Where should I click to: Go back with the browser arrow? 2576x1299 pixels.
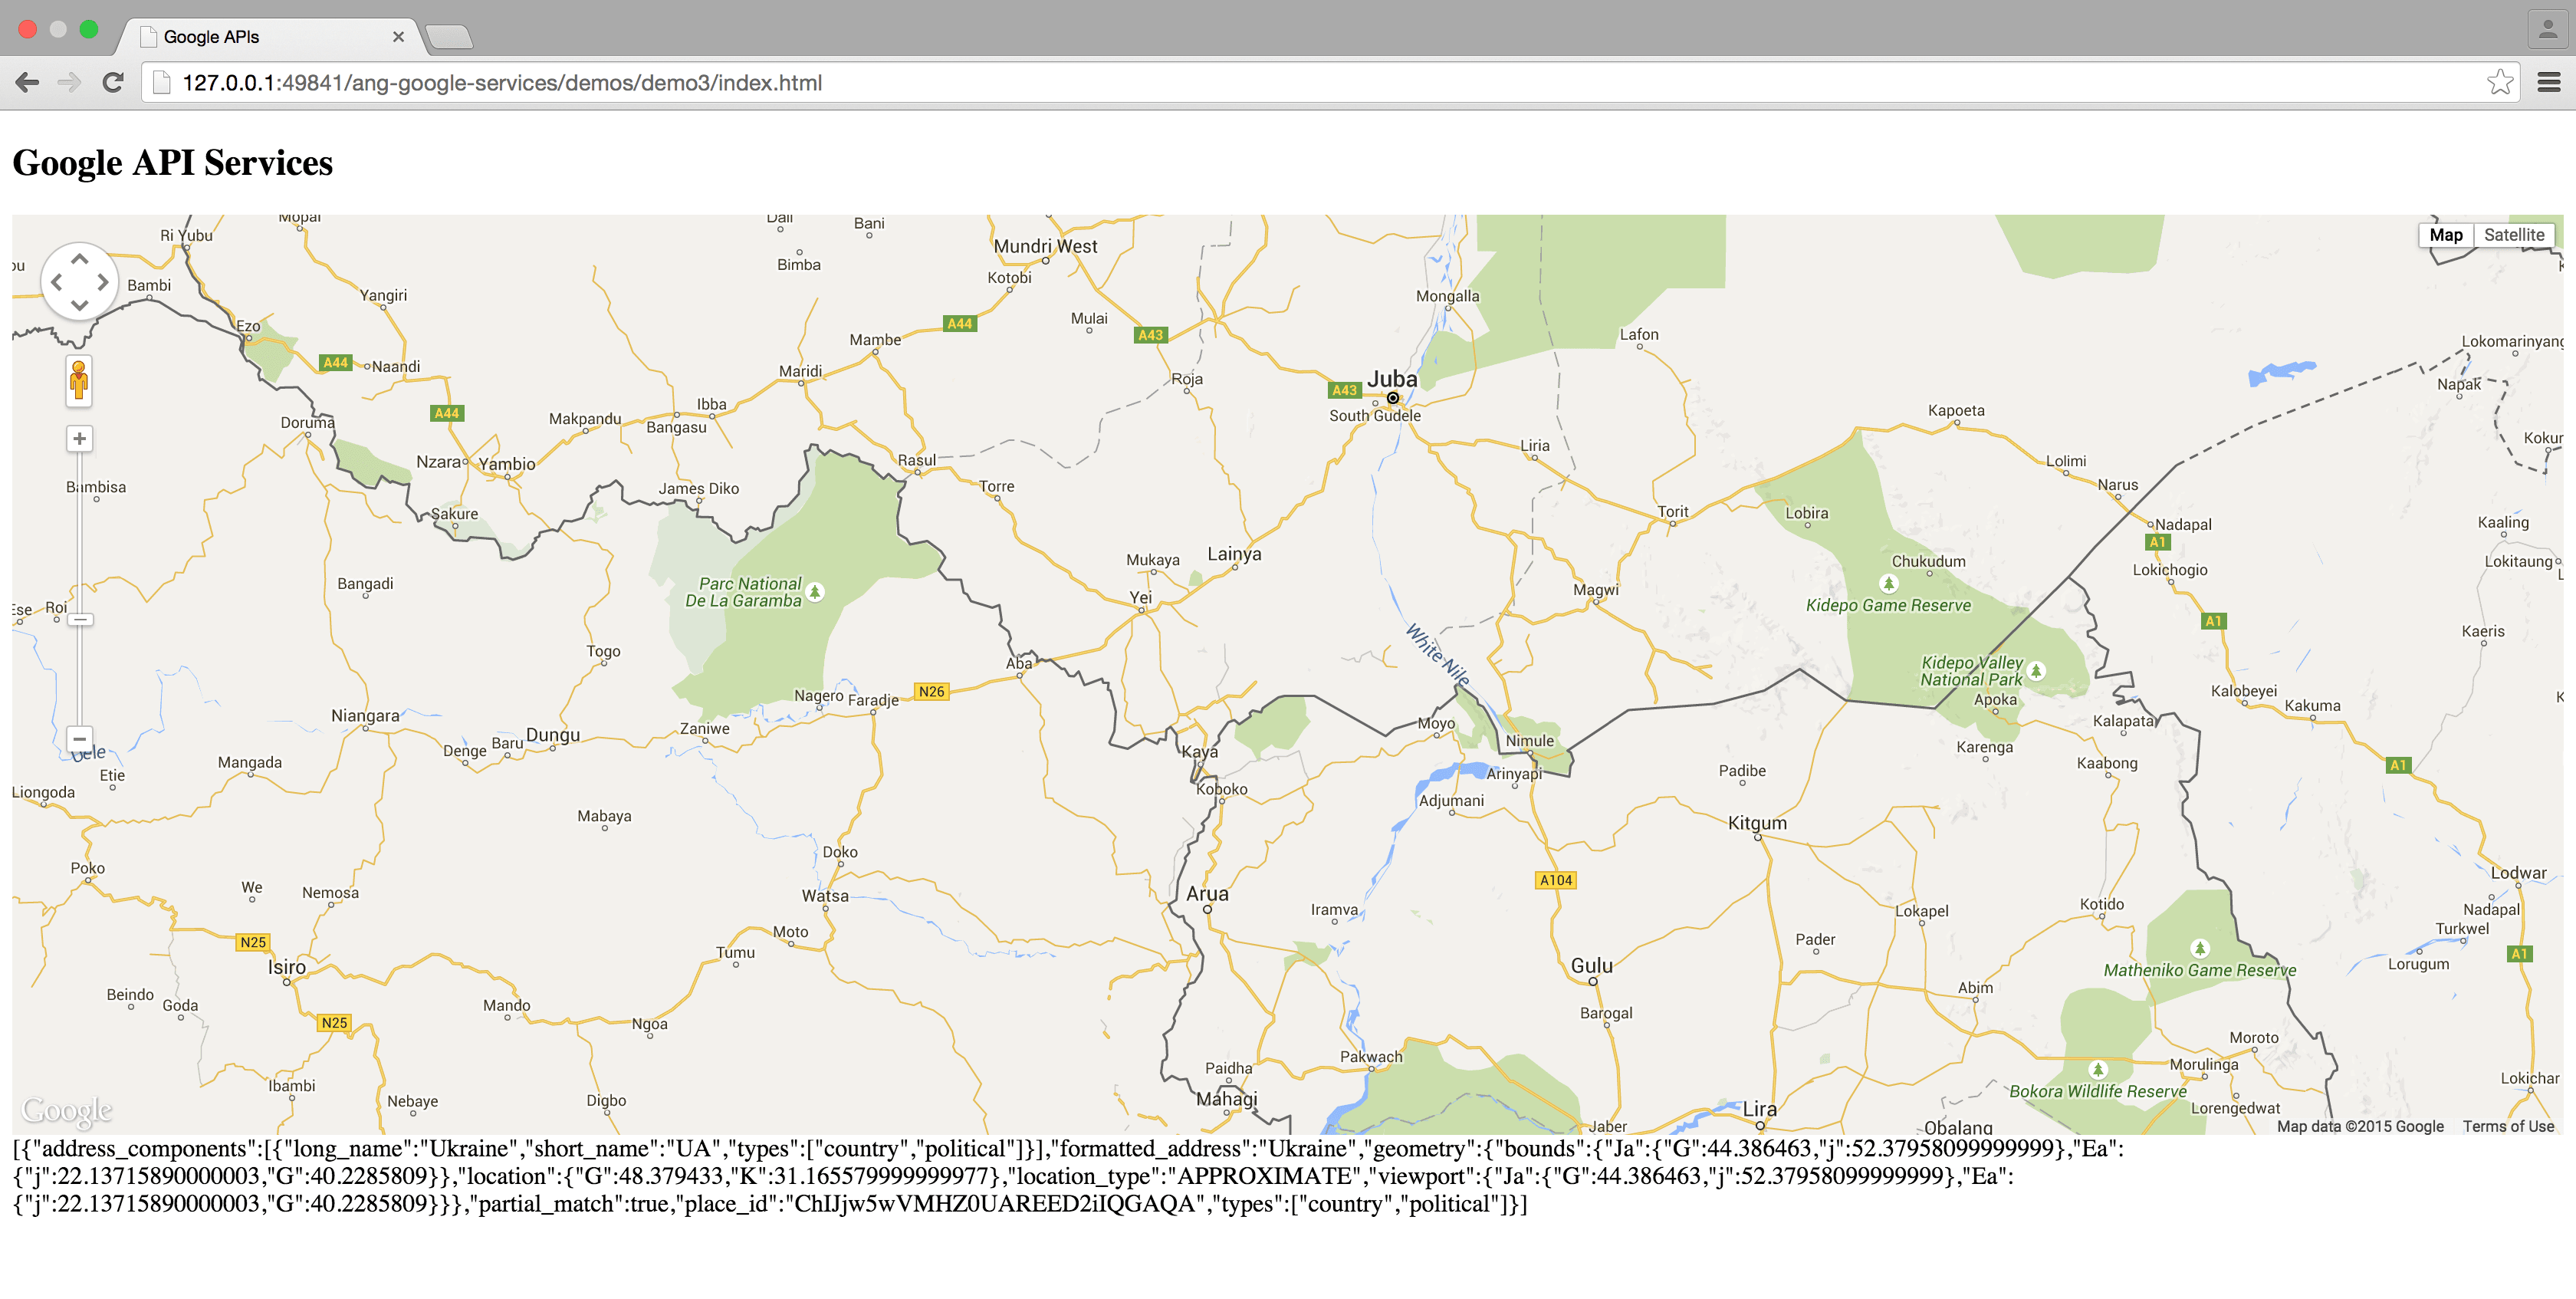(x=27, y=83)
